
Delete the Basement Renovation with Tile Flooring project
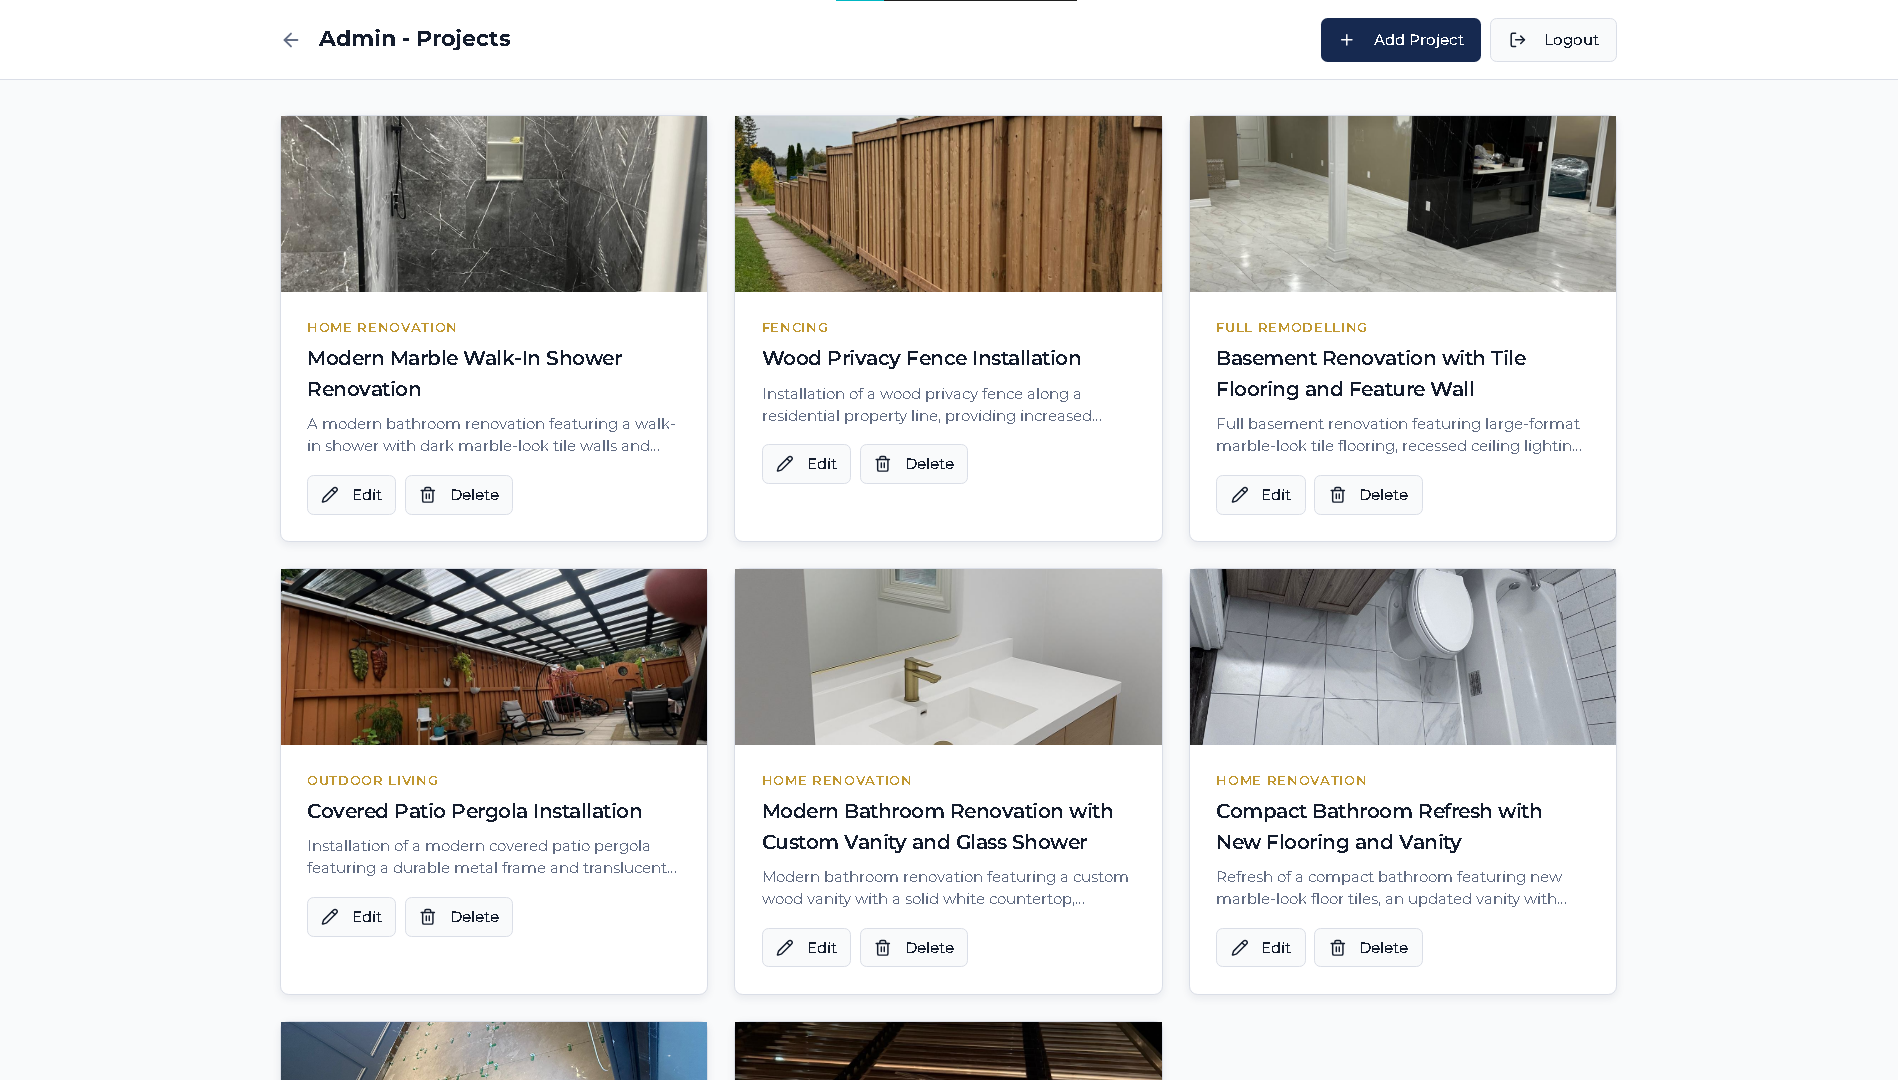click(1368, 495)
